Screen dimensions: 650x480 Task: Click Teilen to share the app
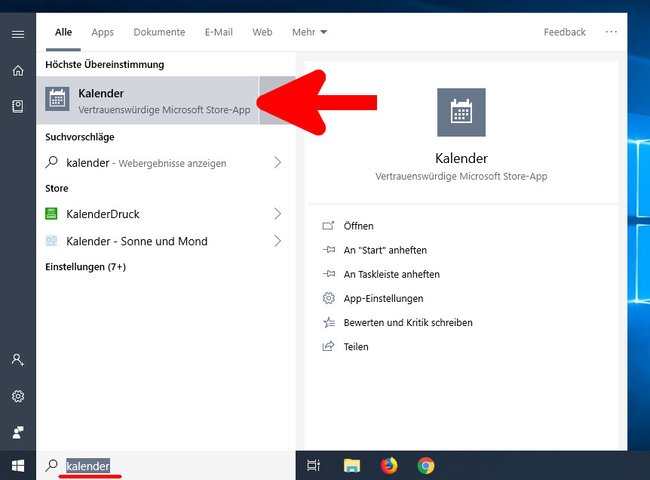pyautogui.click(x=356, y=347)
